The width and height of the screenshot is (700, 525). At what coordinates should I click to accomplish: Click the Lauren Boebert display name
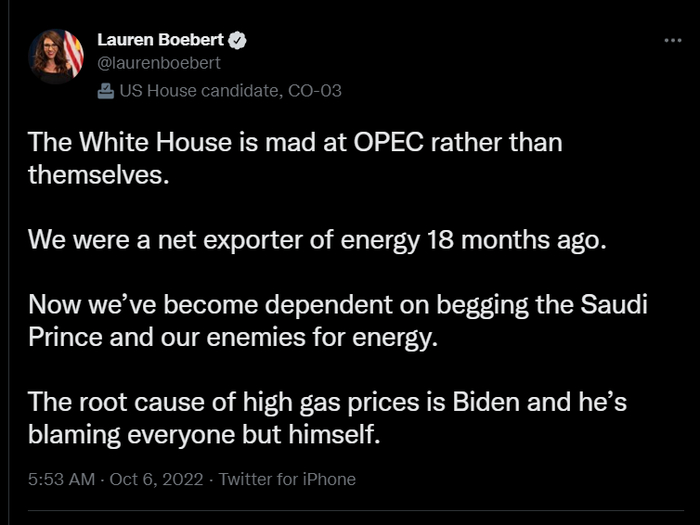[162, 40]
